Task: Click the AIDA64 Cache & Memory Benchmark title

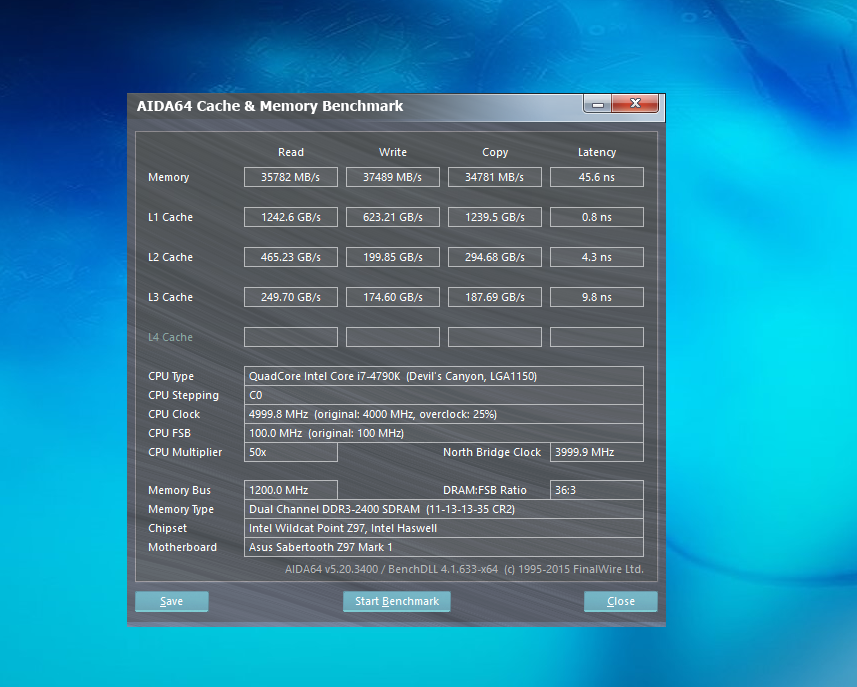Action: click(x=270, y=106)
